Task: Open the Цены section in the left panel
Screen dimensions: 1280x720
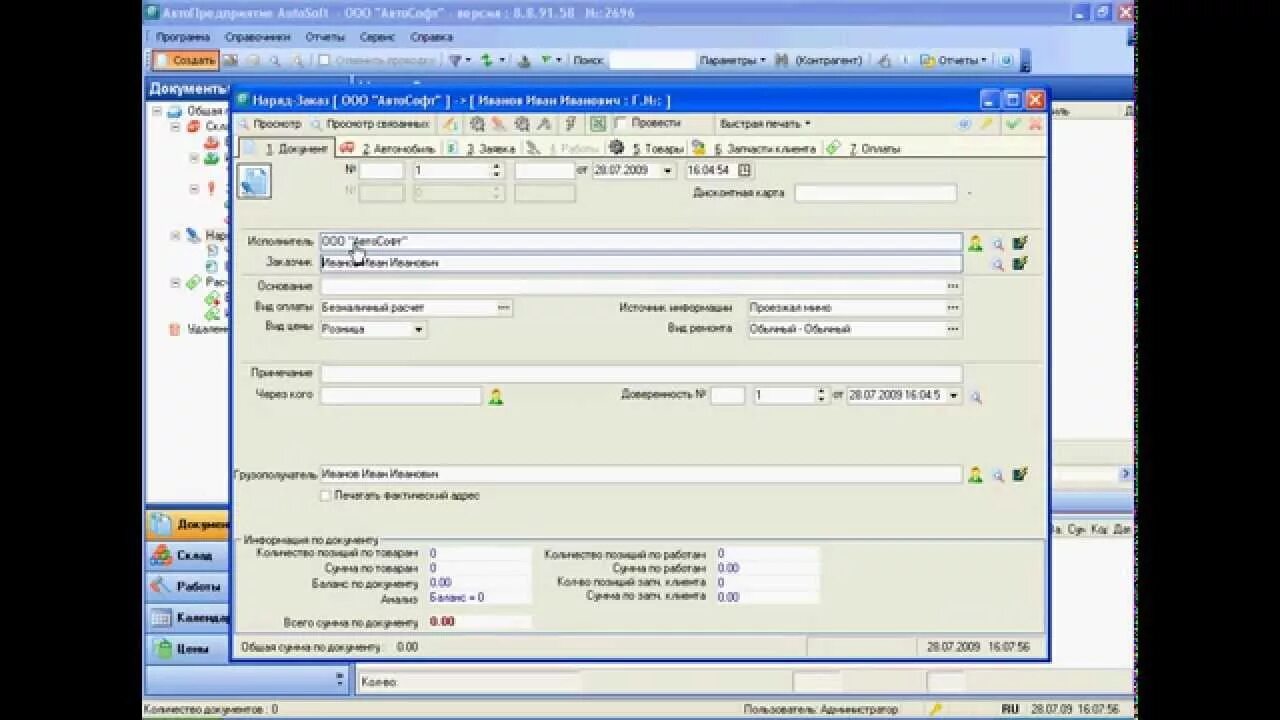Action: (x=188, y=648)
